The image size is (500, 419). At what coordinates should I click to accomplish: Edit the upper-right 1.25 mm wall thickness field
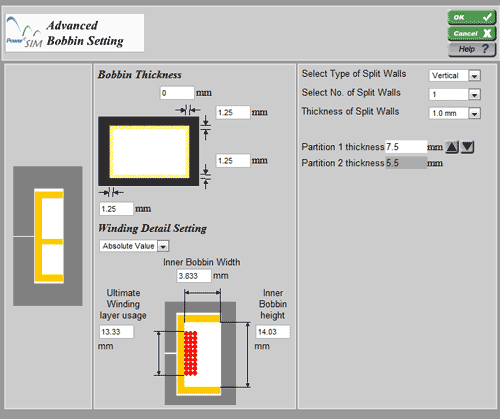(x=233, y=113)
